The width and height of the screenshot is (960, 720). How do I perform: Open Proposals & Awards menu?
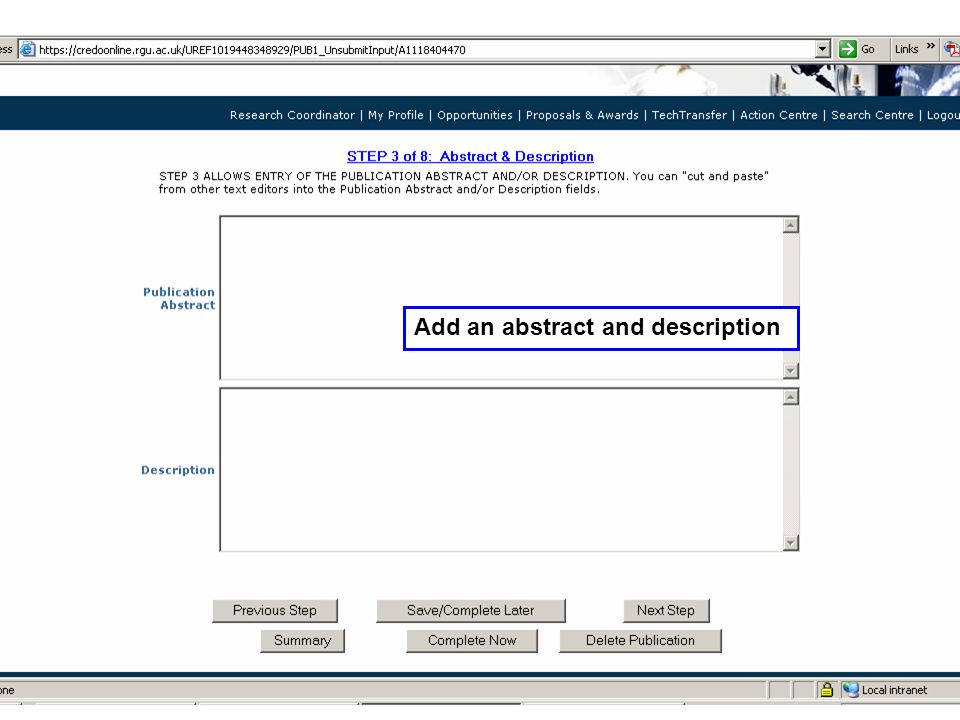coord(582,115)
